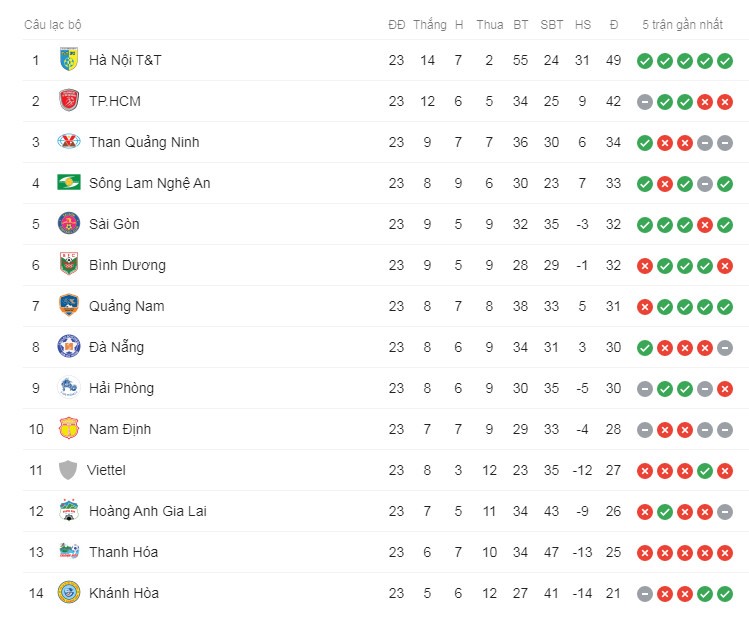This screenshot has width=749, height=637.
Task: Click Sông Lam Nghệ An green flag logo
Action: 69,182
